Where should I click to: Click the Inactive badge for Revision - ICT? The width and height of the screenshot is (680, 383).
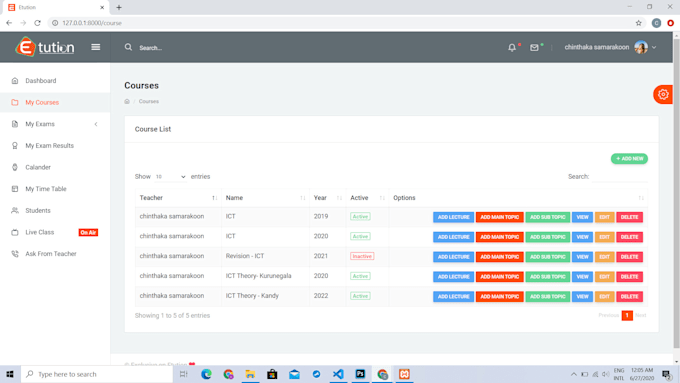[362, 256]
